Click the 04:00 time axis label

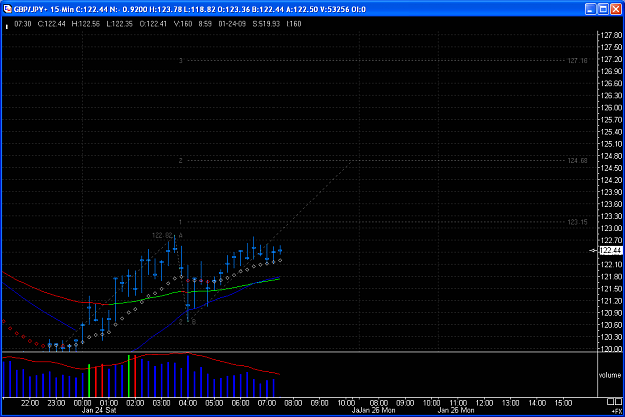point(188,403)
